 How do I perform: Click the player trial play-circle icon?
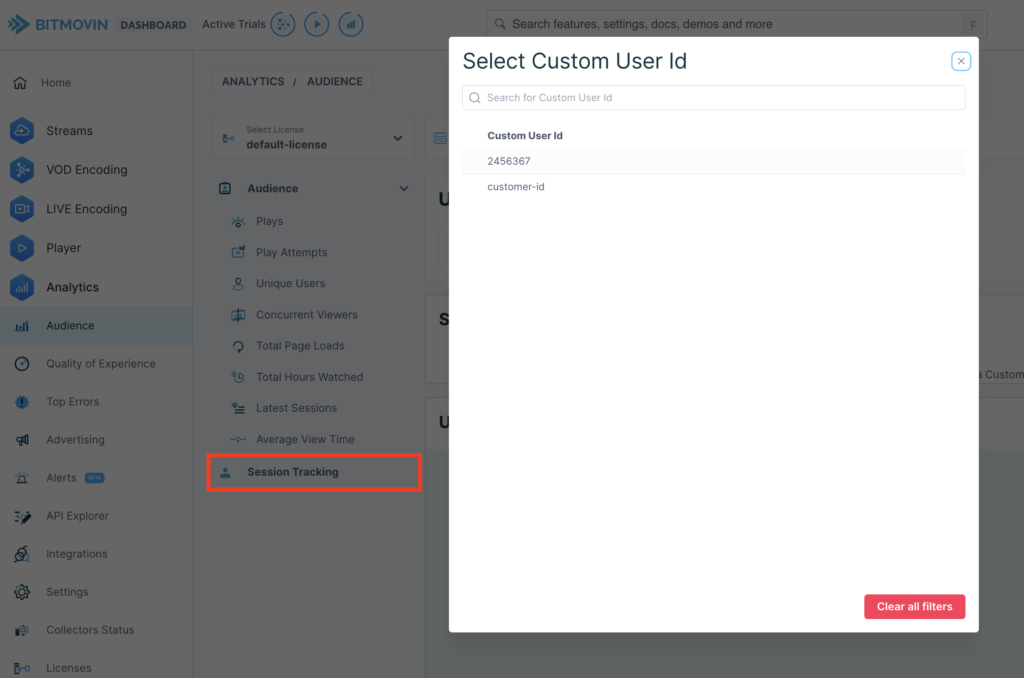pos(317,24)
